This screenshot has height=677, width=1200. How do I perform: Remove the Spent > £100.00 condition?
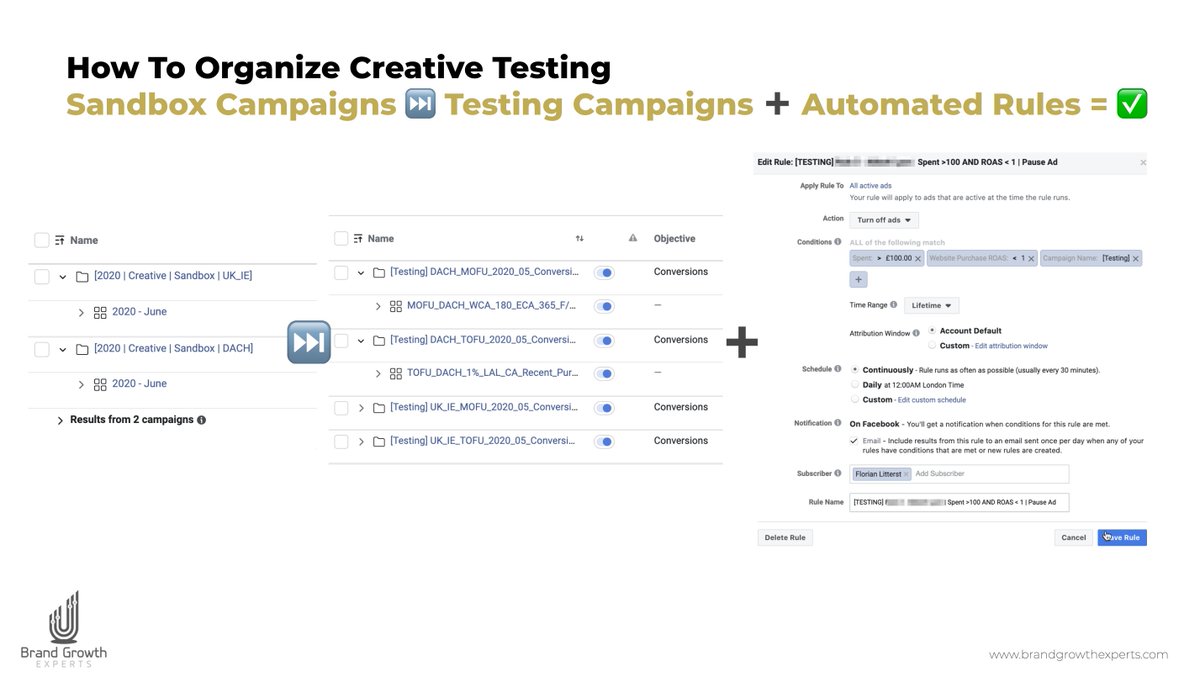[916, 259]
